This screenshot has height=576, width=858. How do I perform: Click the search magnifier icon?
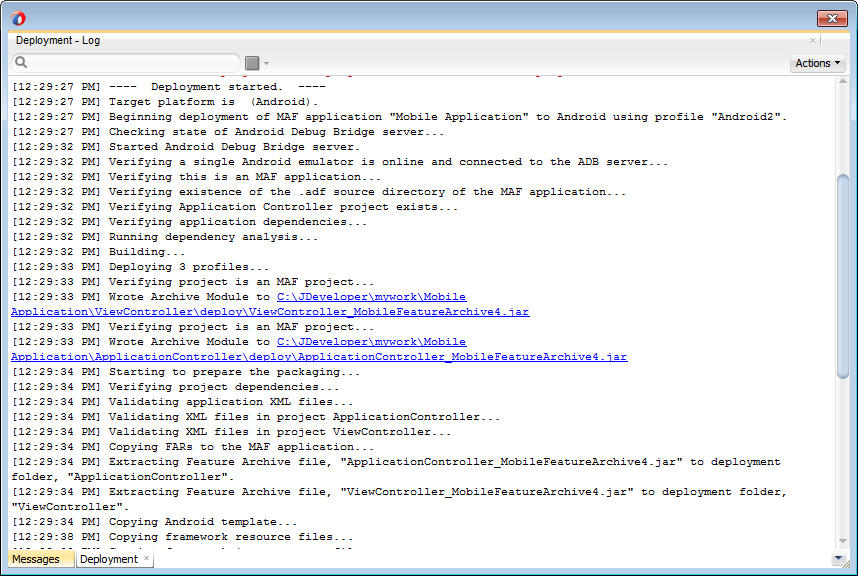tap(21, 62)
